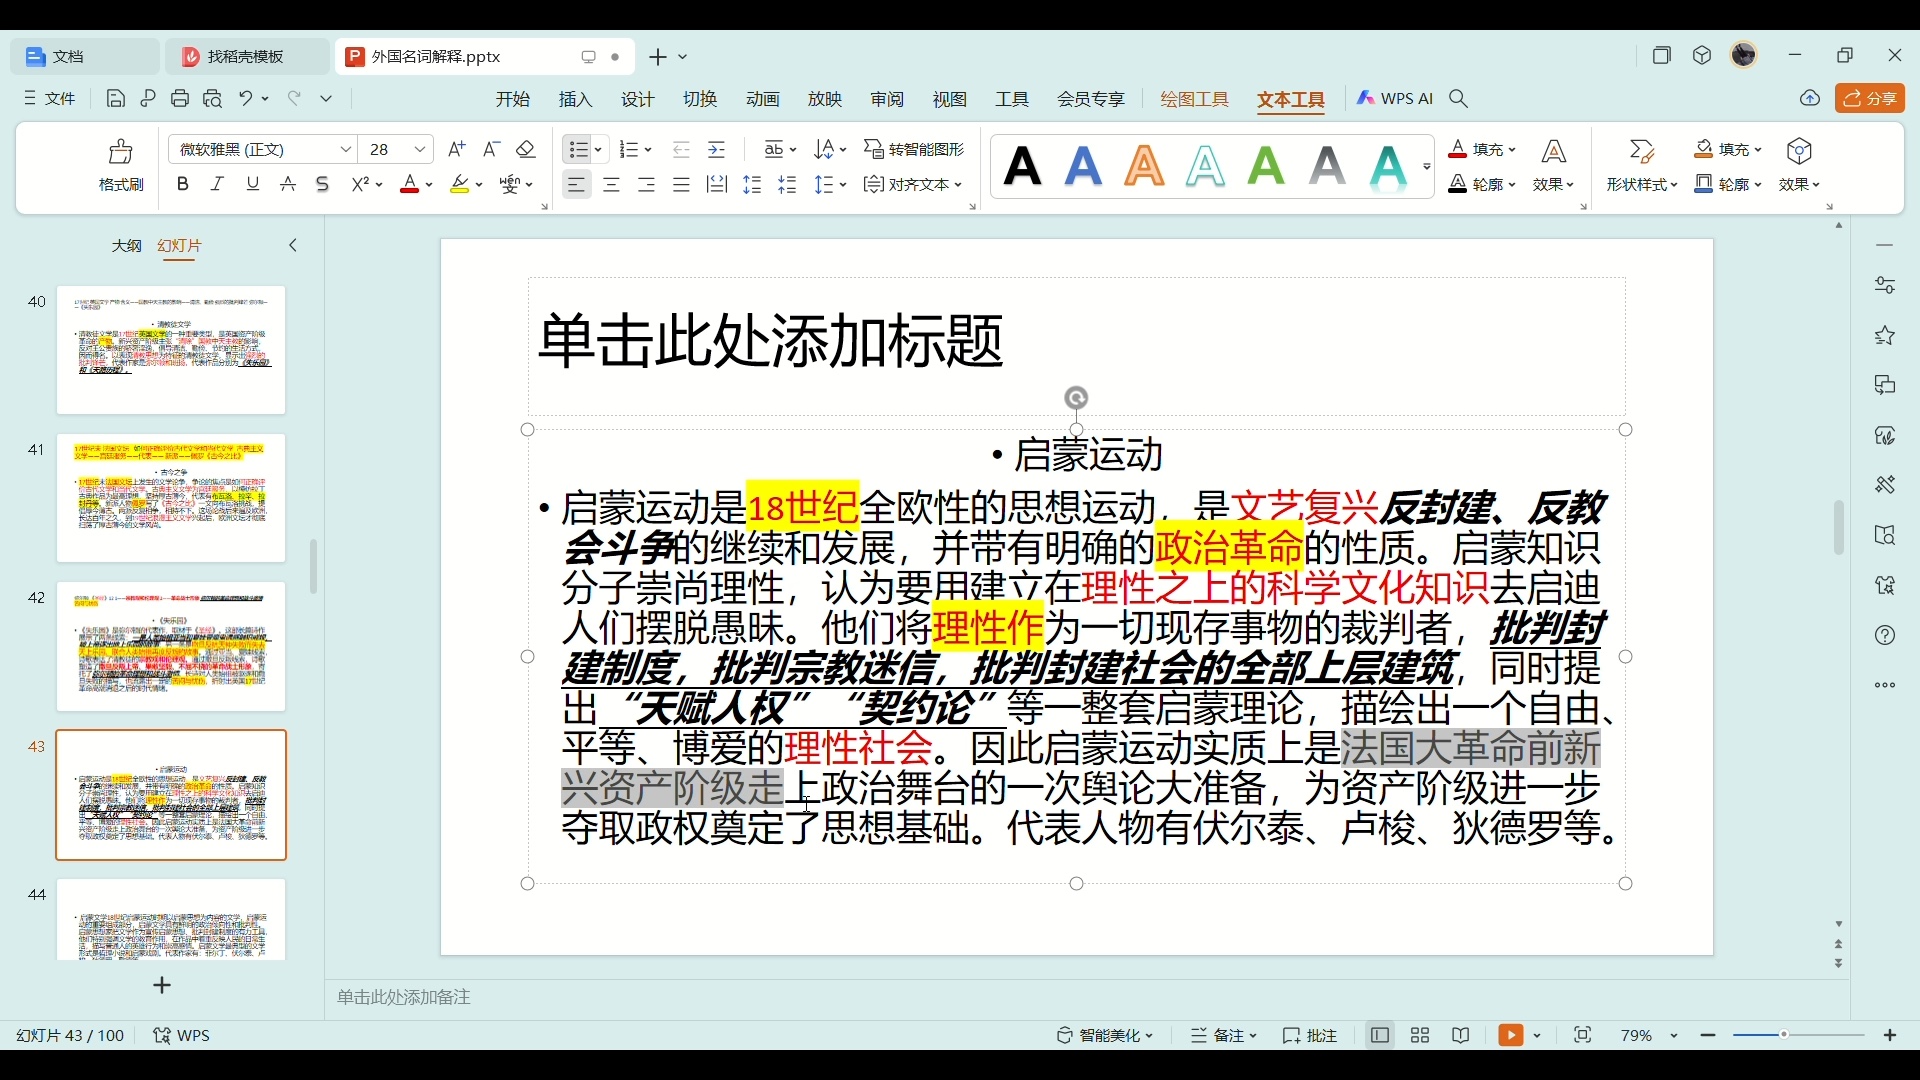Viewport: 1920px width, 1080px height.
Task: Expand the text style gallery arrow
Action: point(1427,167)
